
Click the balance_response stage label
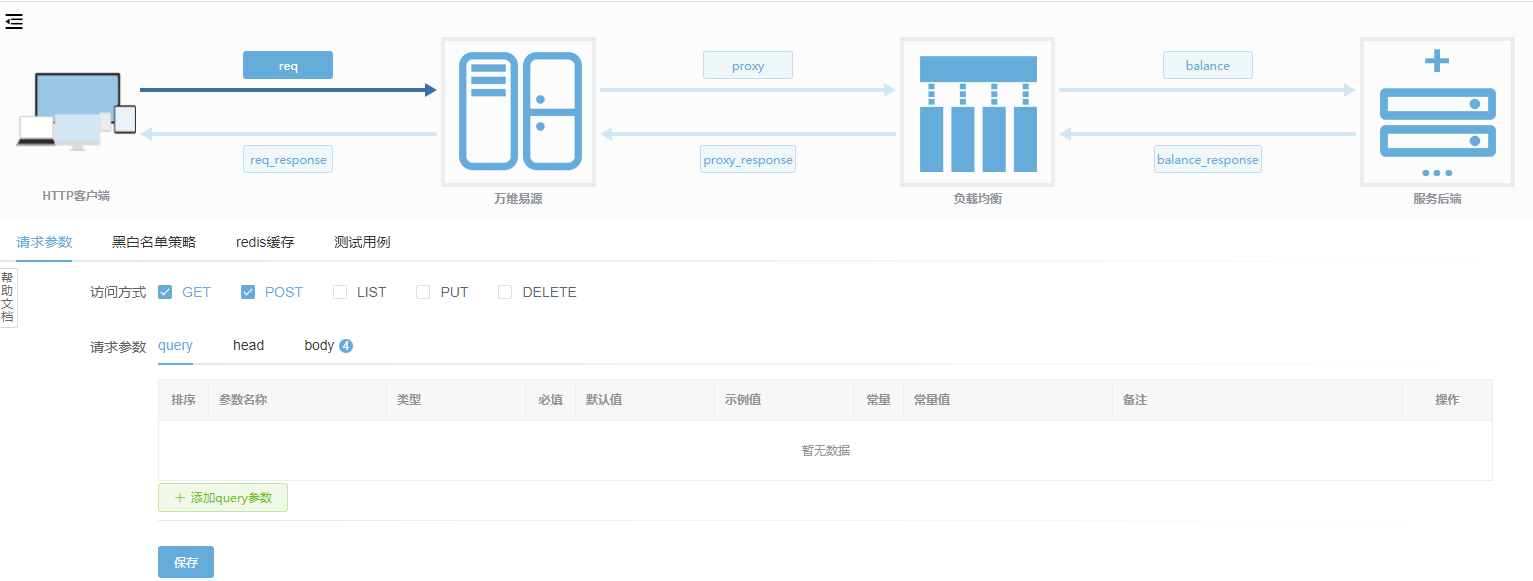coord(1207,160)
